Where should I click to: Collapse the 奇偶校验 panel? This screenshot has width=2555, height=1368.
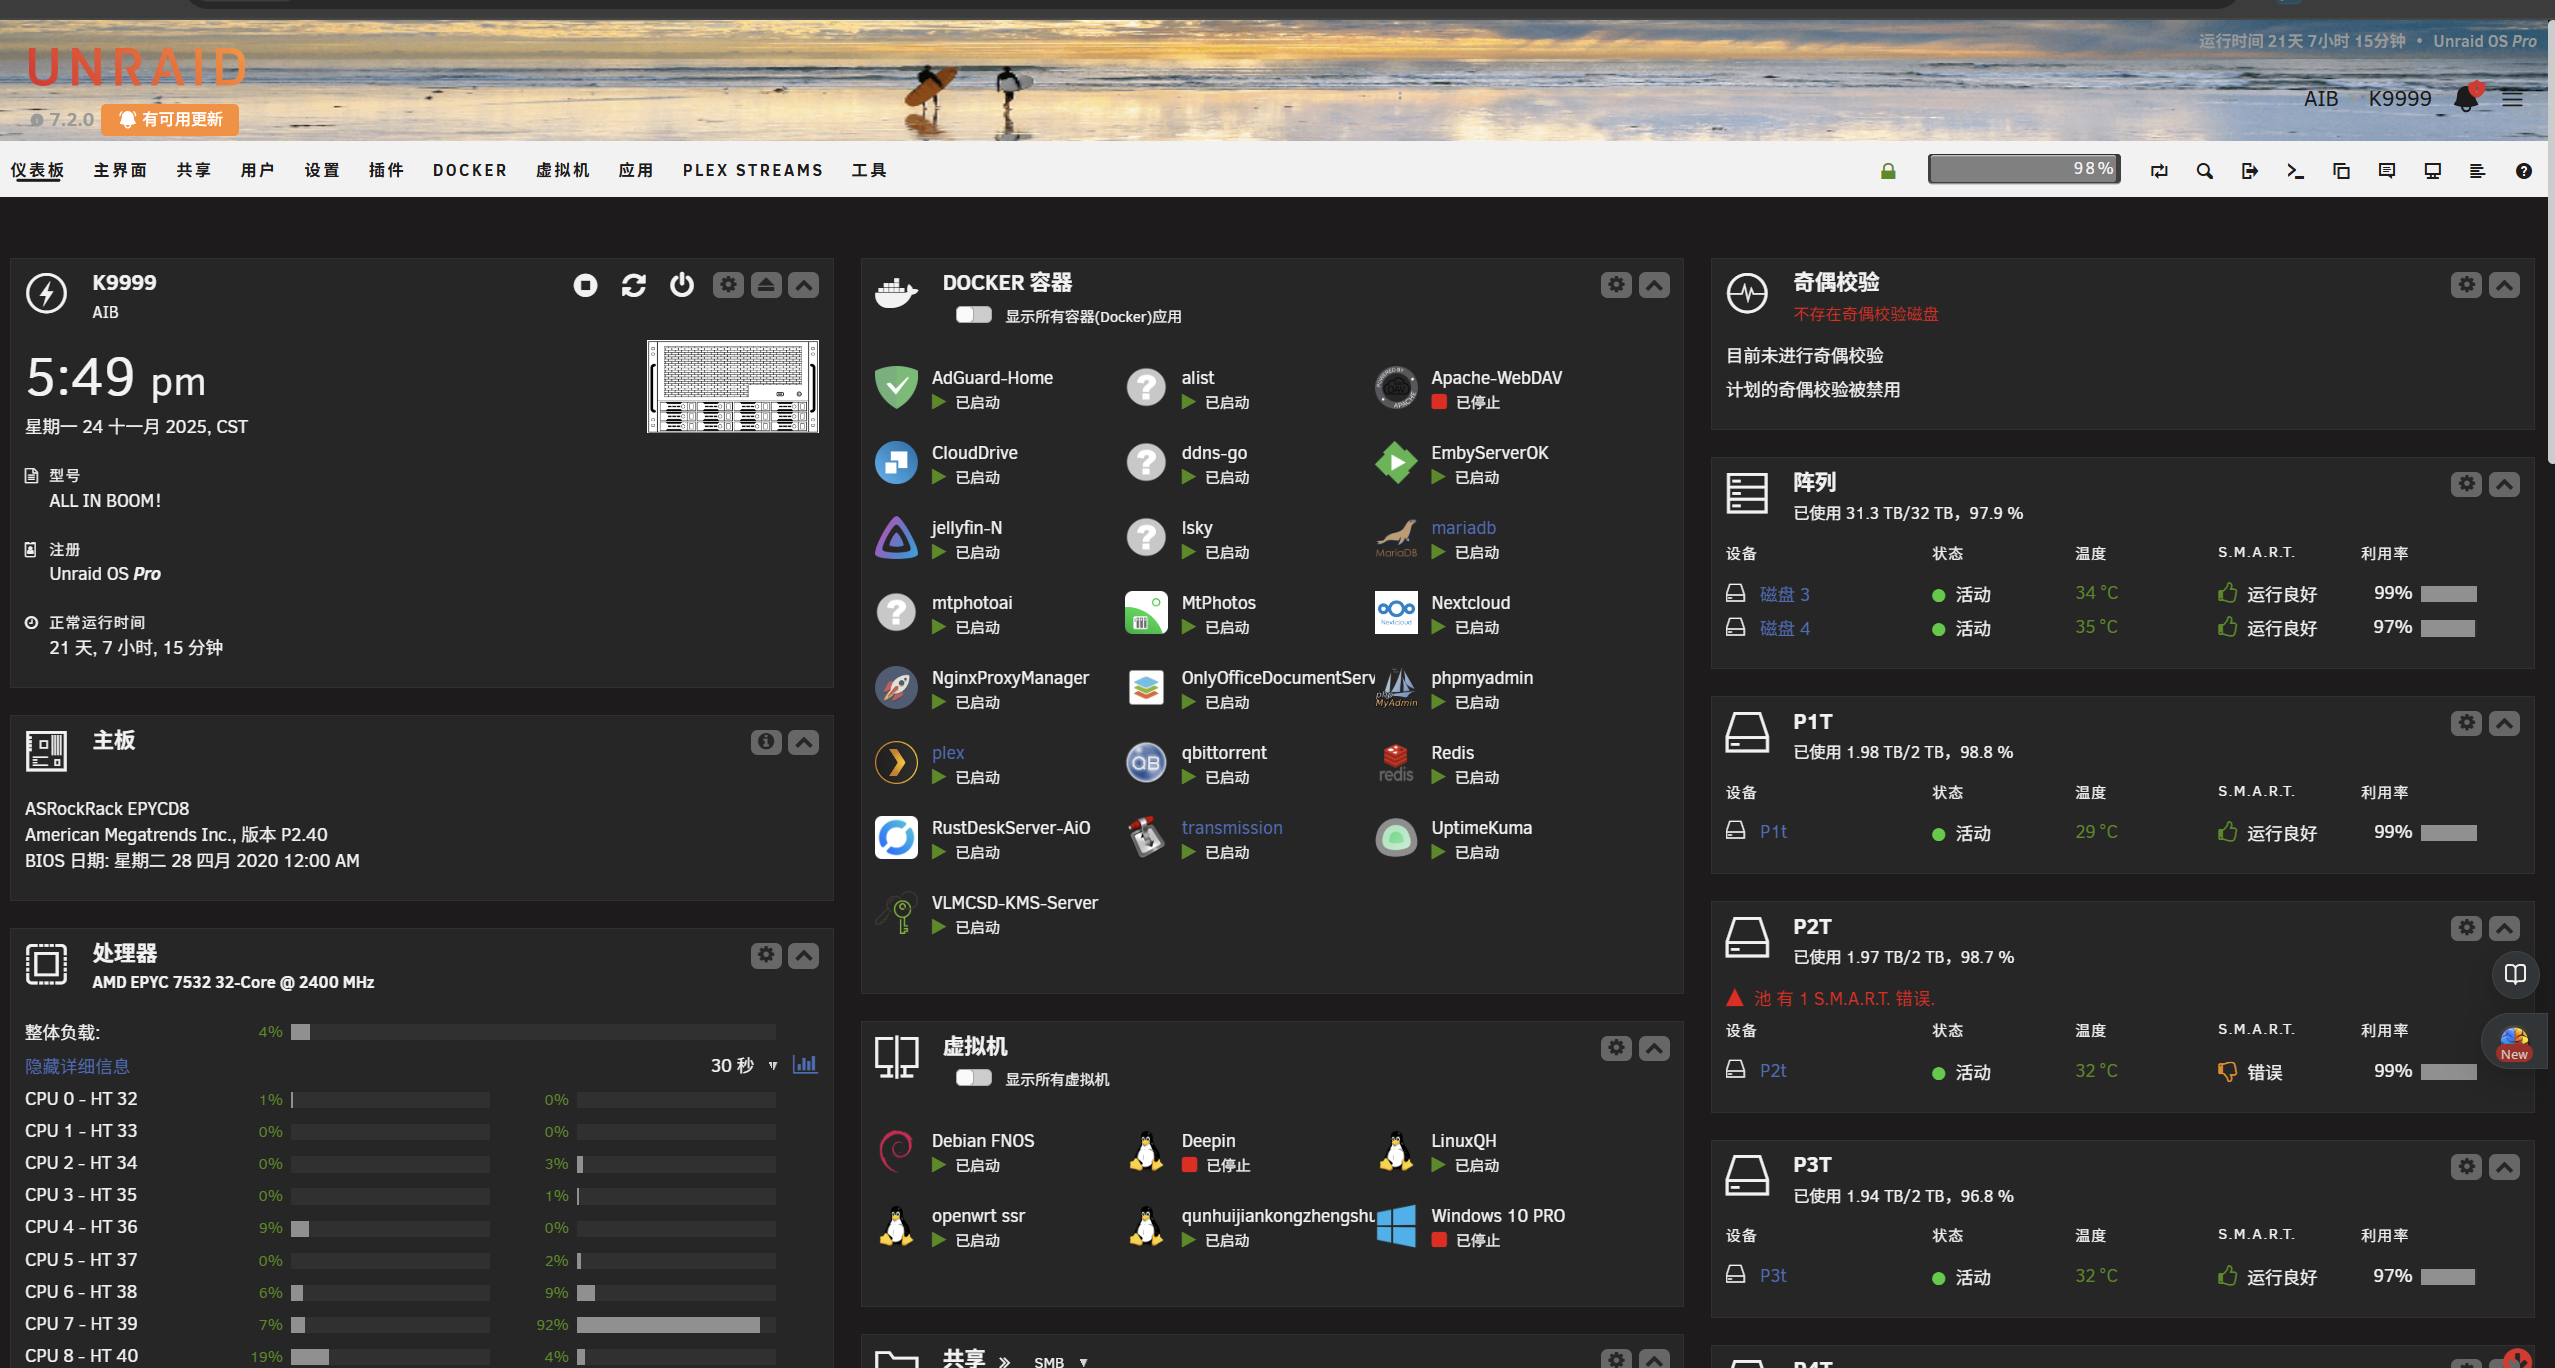(2504, 286)
